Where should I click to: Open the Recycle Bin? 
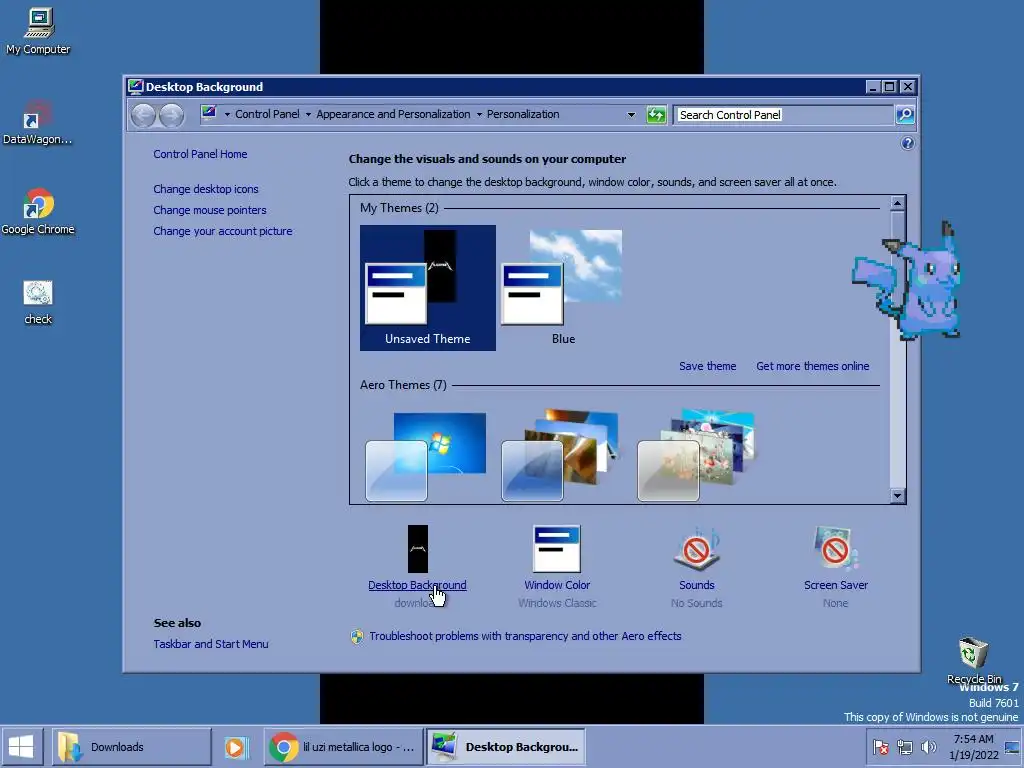[x=974, y=660]
